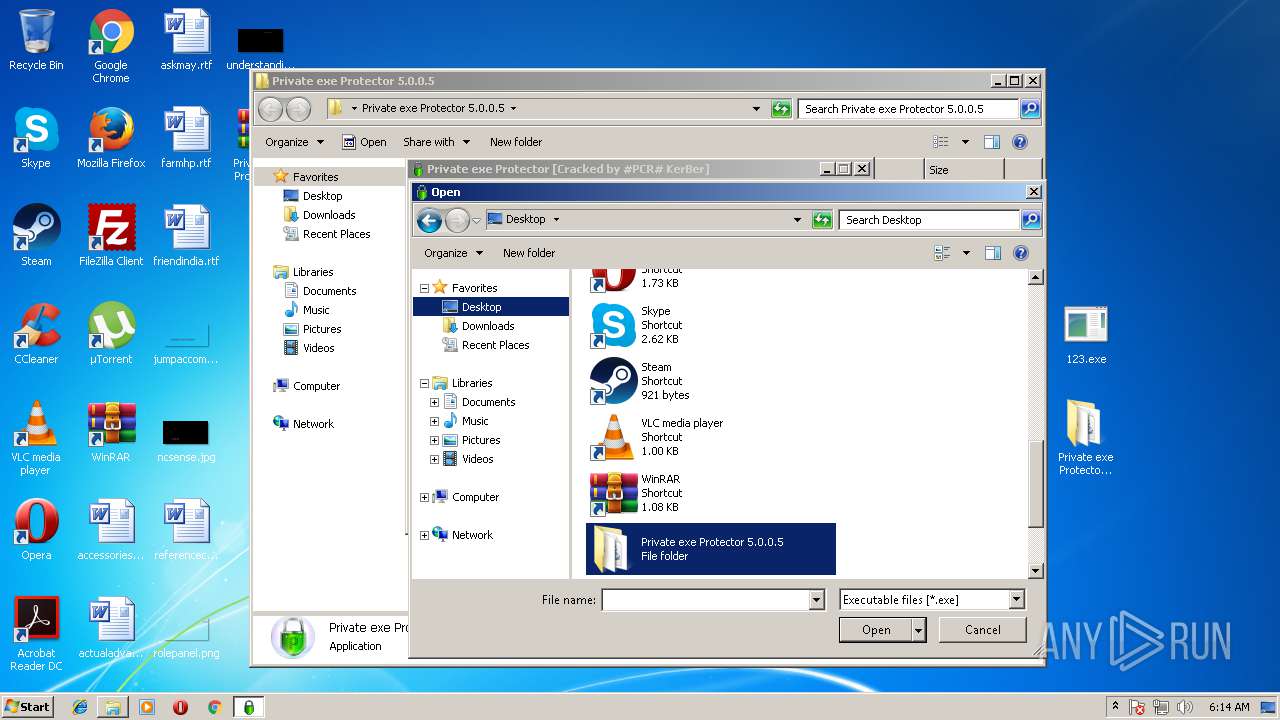This screenshot has width=1280, height=720.
Task: Open the Recycle Bin desktop icon
Action: pyautogui.click(x=36, y=40)
